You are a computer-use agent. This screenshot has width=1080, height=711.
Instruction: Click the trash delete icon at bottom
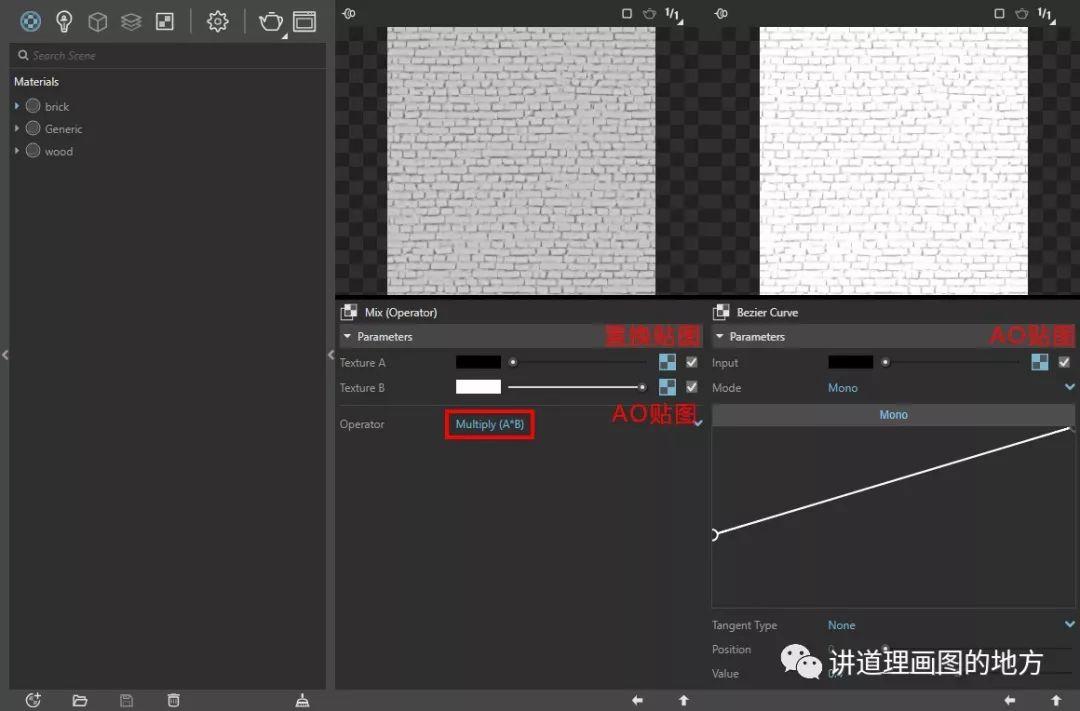click(174, 700)
